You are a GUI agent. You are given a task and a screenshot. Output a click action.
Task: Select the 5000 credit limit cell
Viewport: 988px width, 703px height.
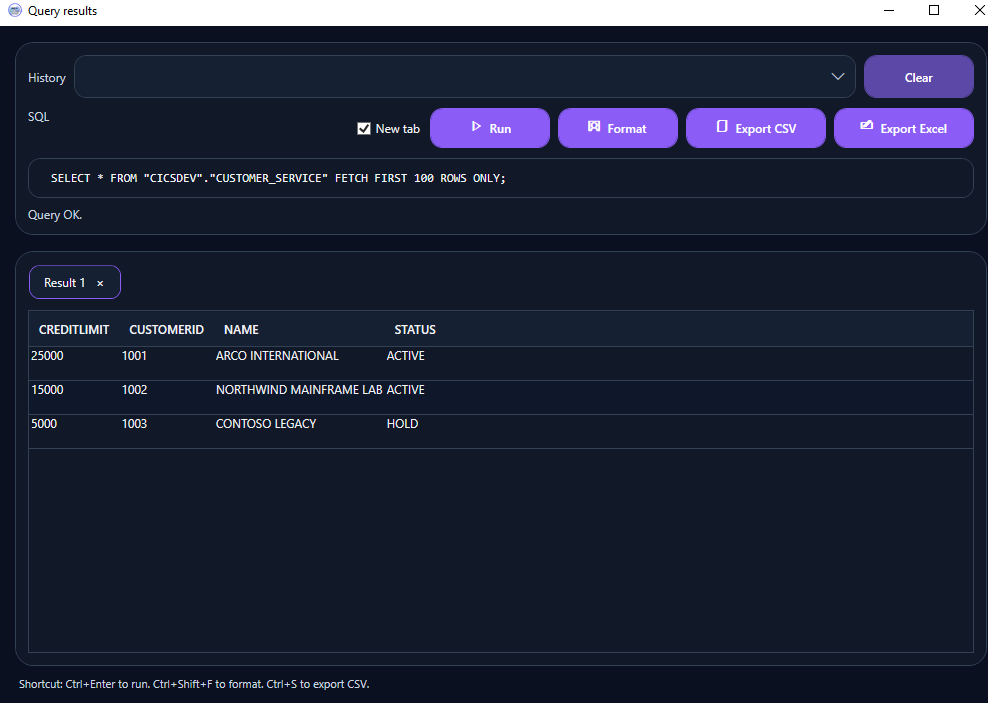[44, 424]
